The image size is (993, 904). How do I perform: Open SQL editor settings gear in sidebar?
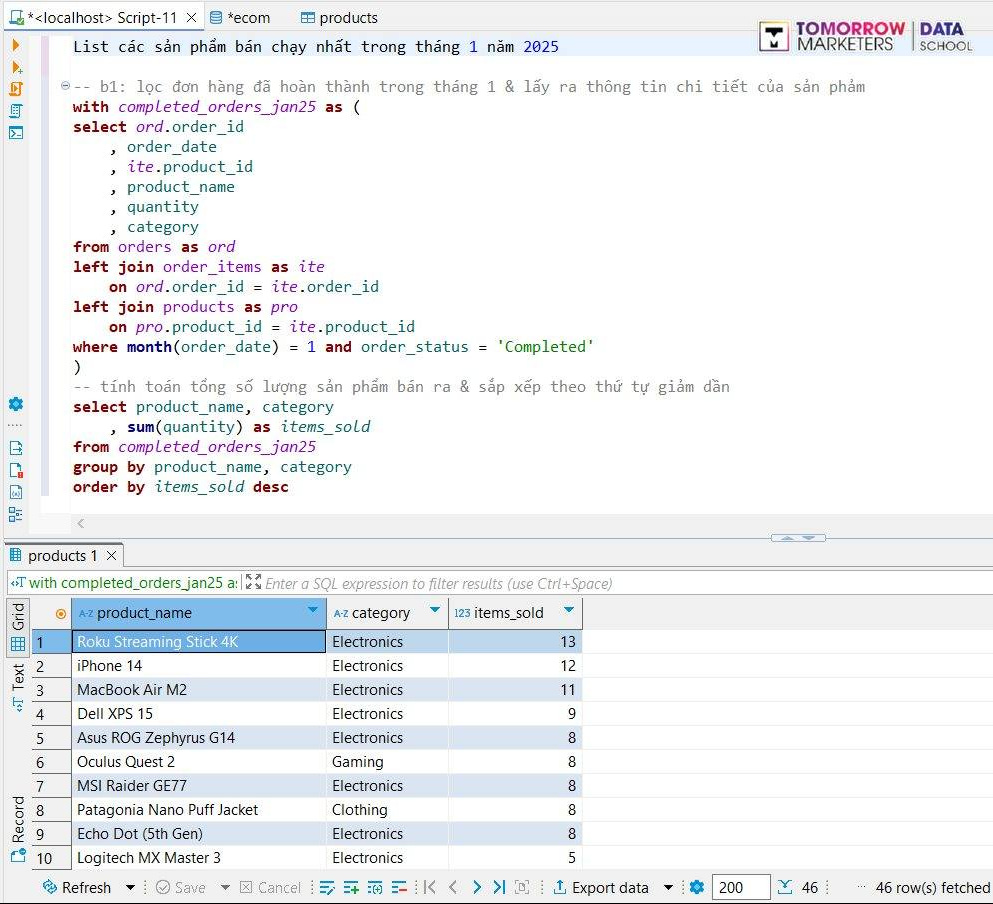[16, 404]
